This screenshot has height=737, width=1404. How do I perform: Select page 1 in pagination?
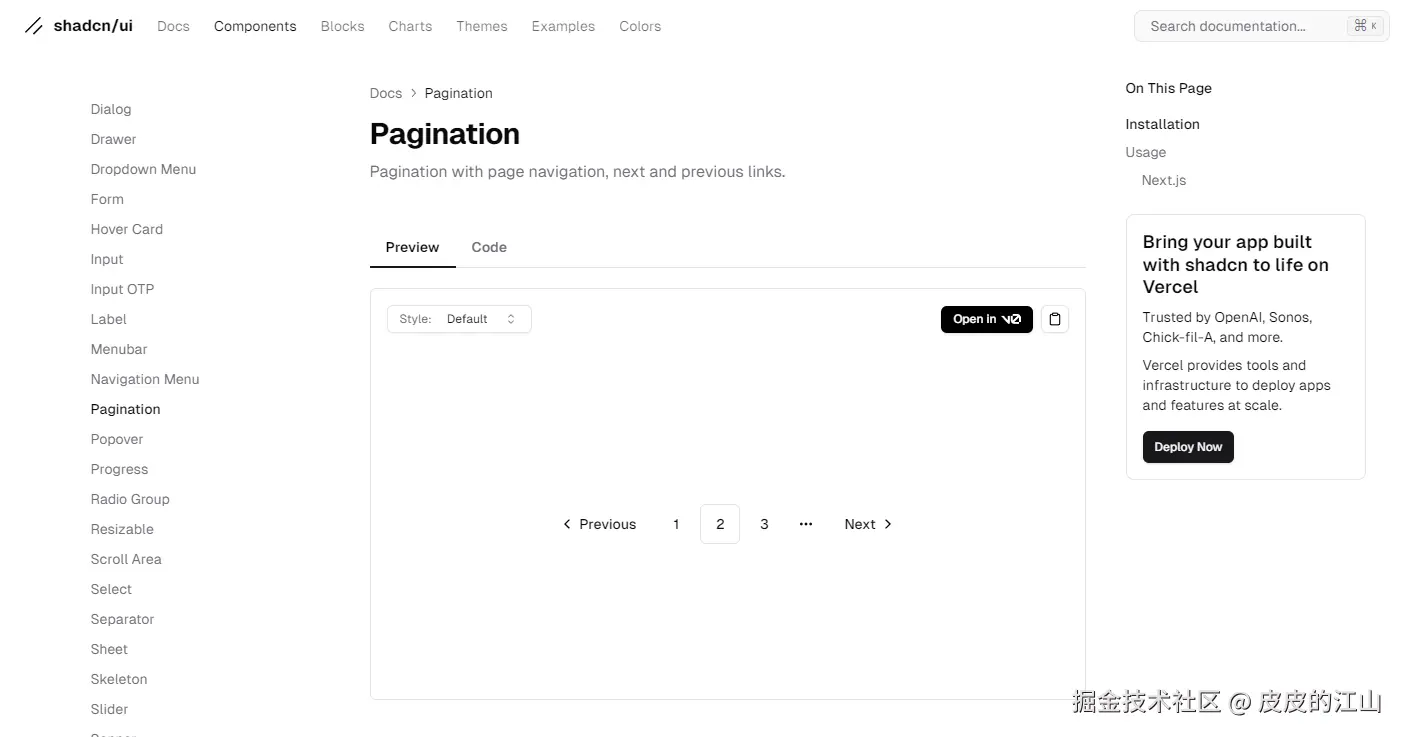pyautogui.click(x=676, y=524)
